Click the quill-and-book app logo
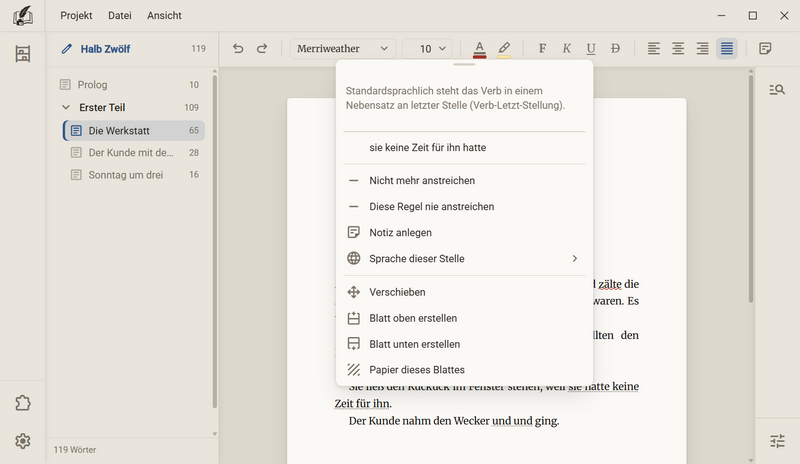 [x=22, y=16]
